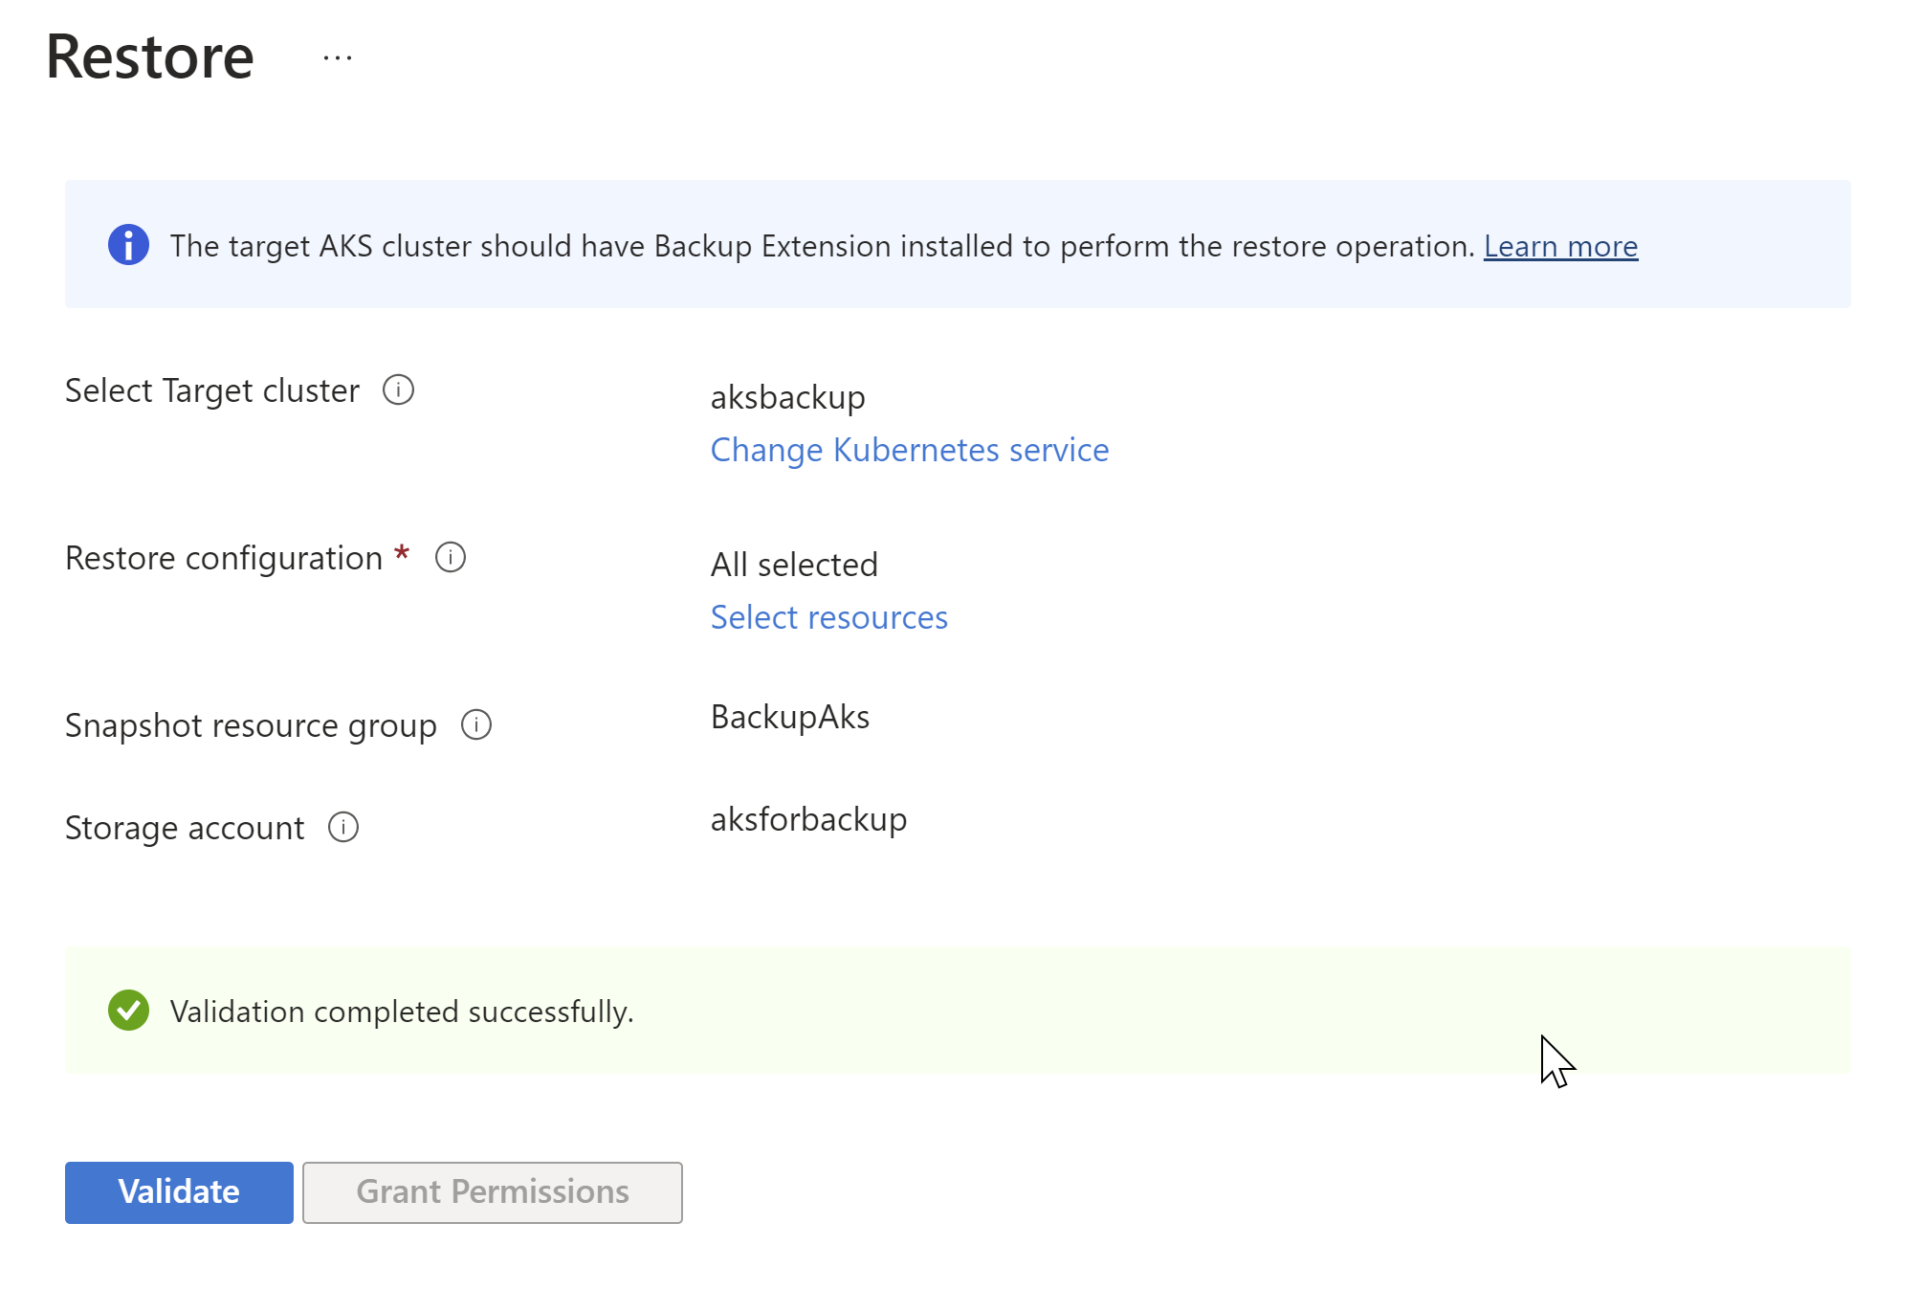Click the 'Restore configuration' label
This screenshot has height=1290, width=1920.
tap(223, 558)
